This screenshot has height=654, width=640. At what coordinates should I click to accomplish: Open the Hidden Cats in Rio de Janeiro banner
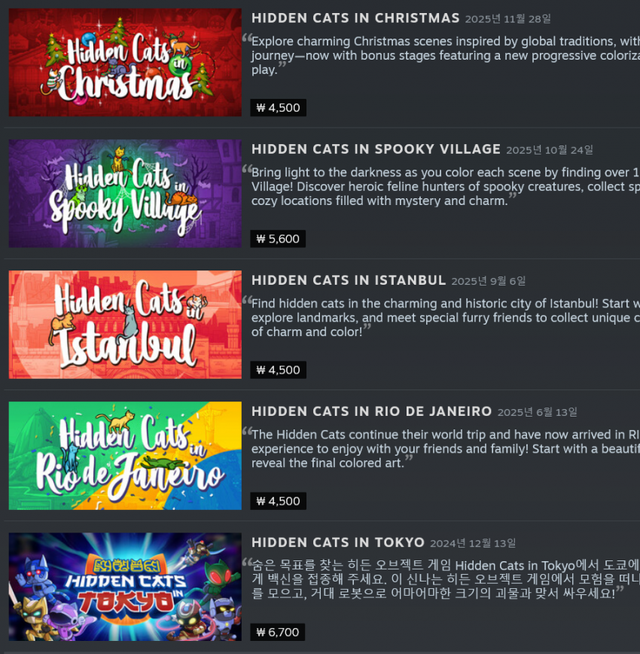(125, 455)
